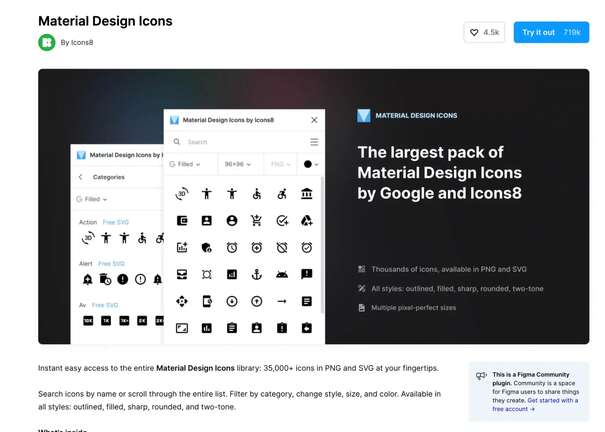Select the alarm on check icon
605x432 pixels.
pos(307,247)
